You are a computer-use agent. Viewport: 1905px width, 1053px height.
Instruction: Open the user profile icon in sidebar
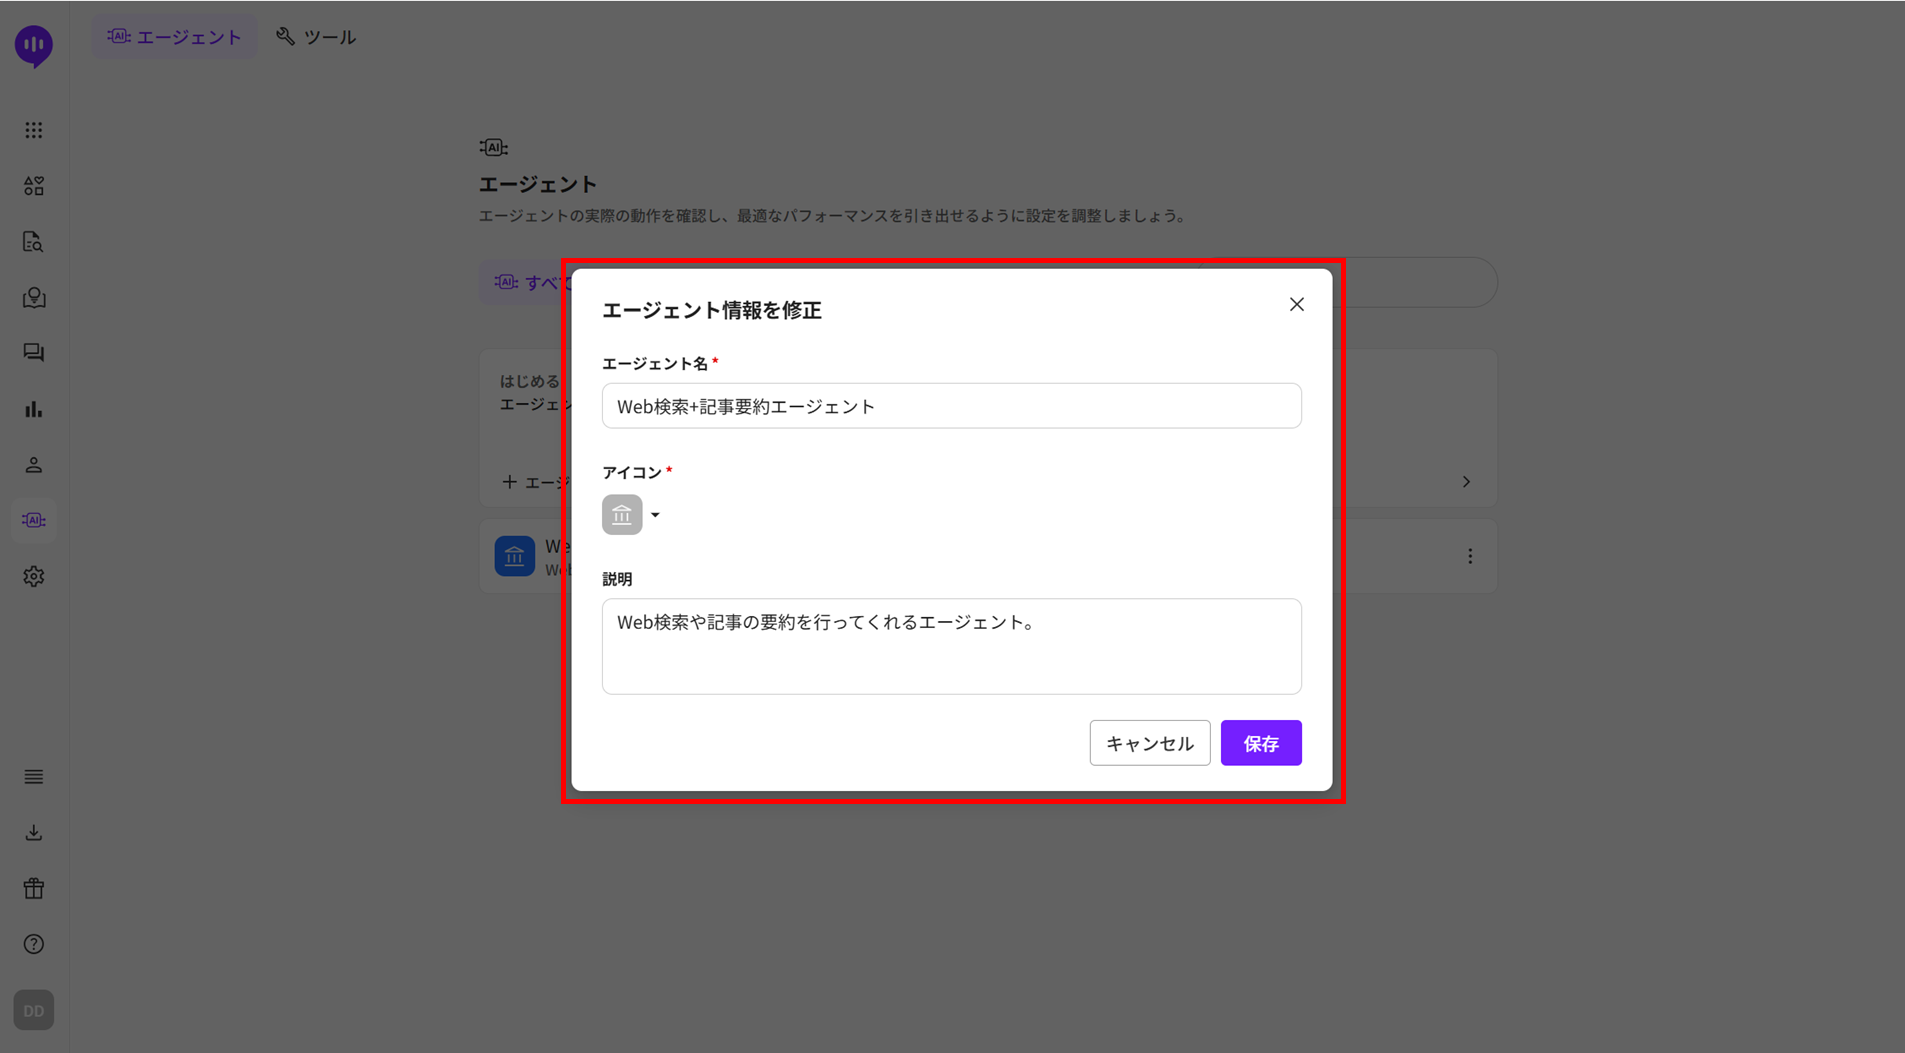point(34,465)
